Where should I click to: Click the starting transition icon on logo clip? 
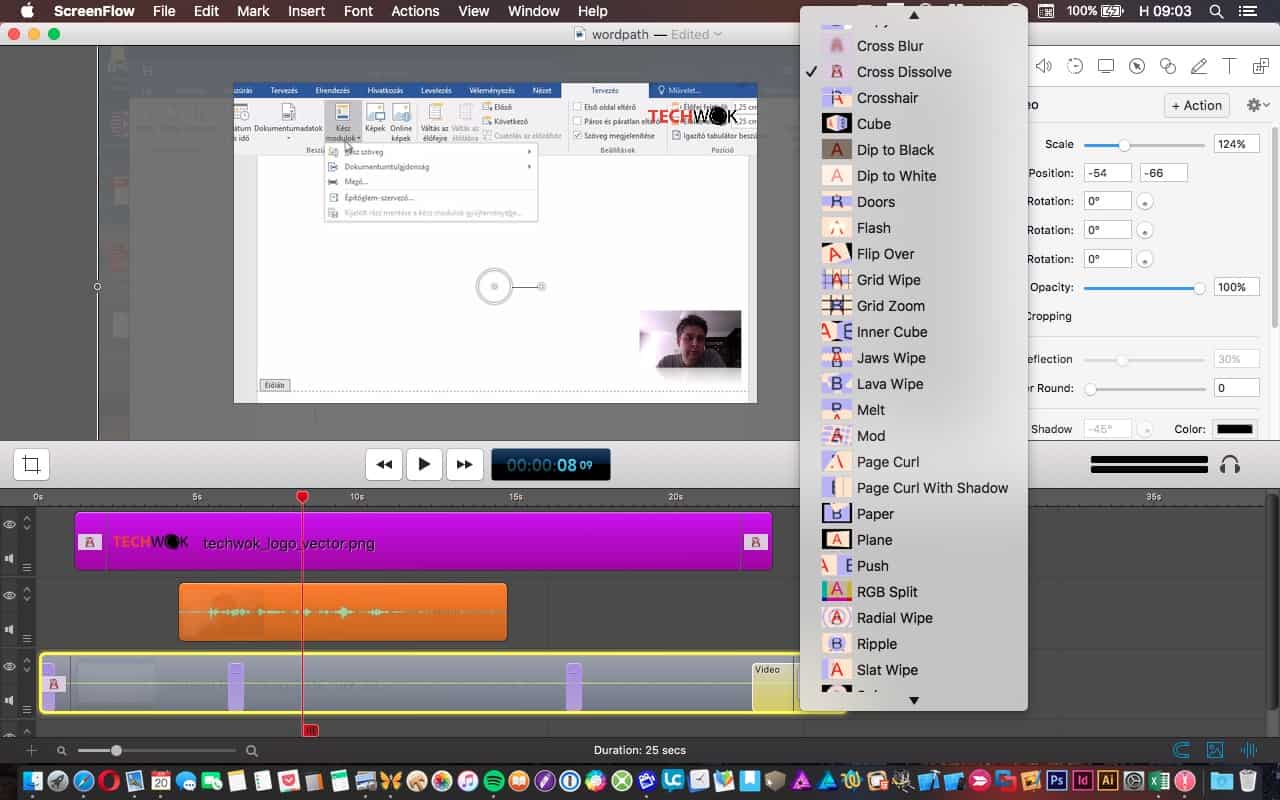[90, 542]
